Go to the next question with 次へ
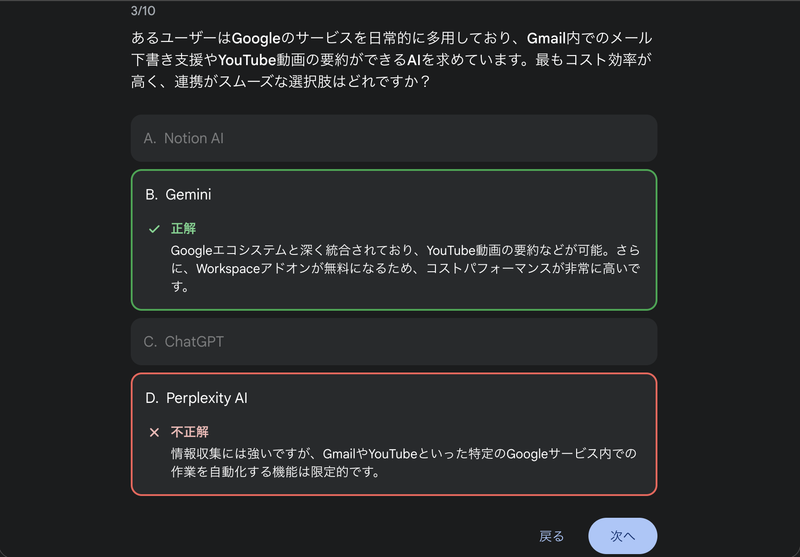 click(622, 536)
